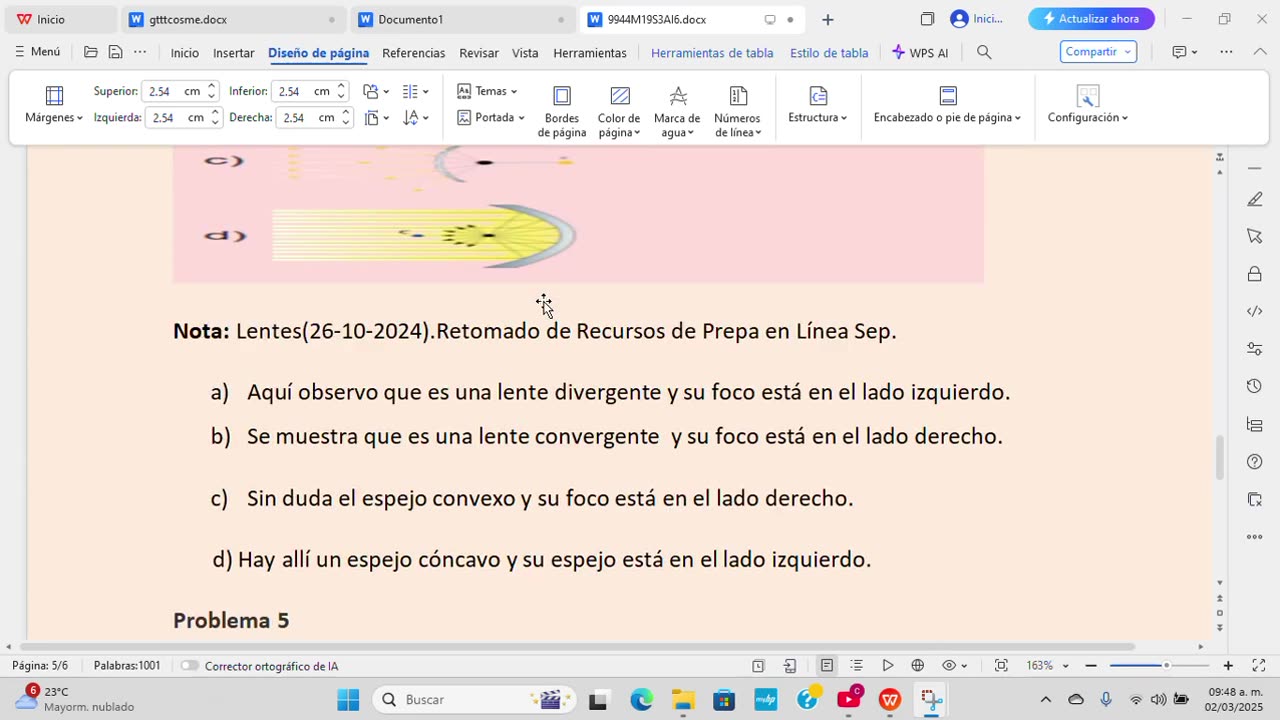Click the zoom slider handle
1280x720 pixels.
click(1166, 666)
